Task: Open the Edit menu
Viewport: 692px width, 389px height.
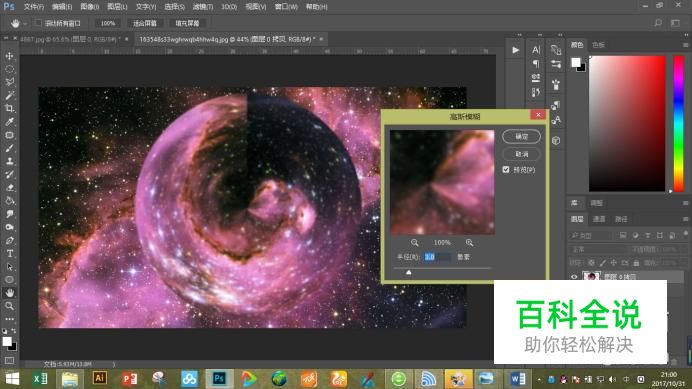Action: point(62,7)
